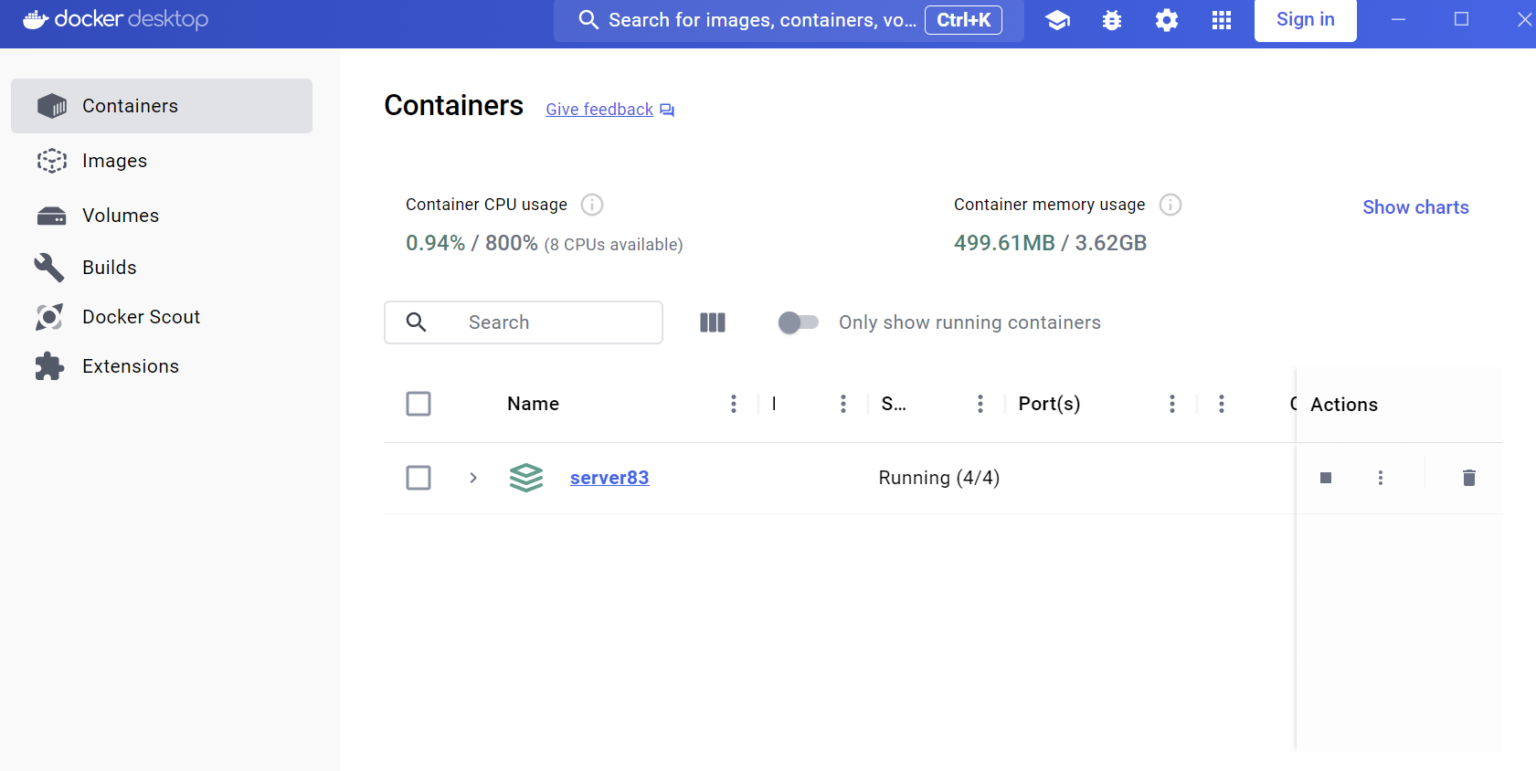Open the Builds section
This screenshot has height=771, width=1536.
coord(109,267)
